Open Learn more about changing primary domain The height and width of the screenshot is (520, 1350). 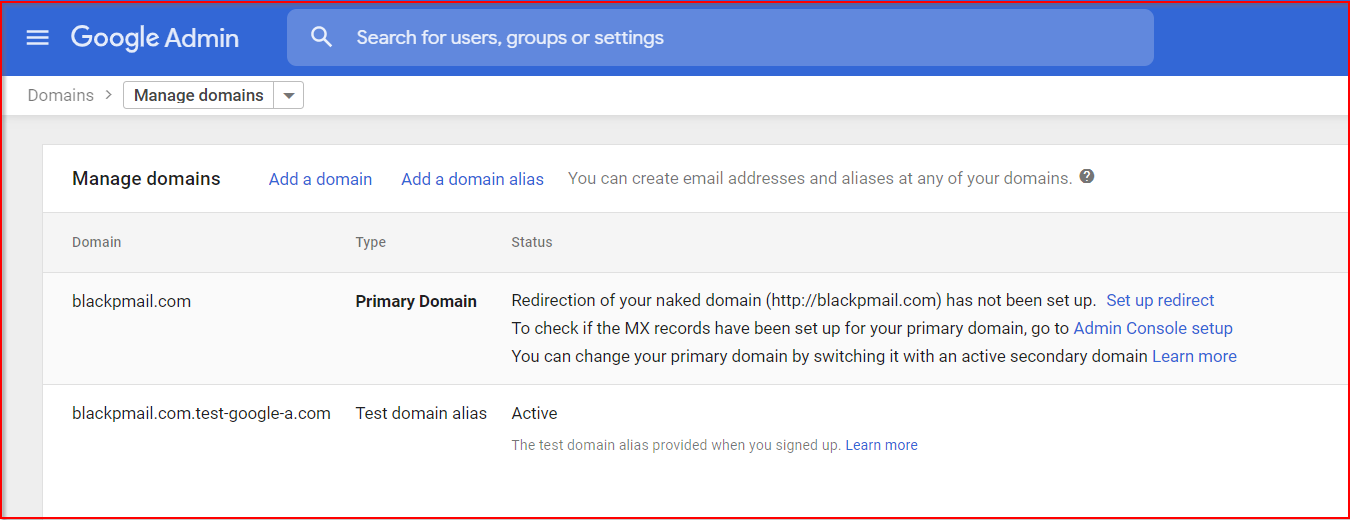pos(1194,356)
